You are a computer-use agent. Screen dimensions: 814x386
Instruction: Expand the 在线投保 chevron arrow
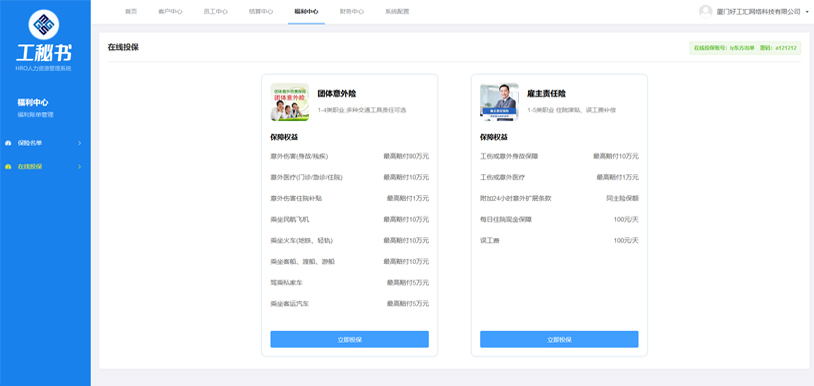click(79, 167)
